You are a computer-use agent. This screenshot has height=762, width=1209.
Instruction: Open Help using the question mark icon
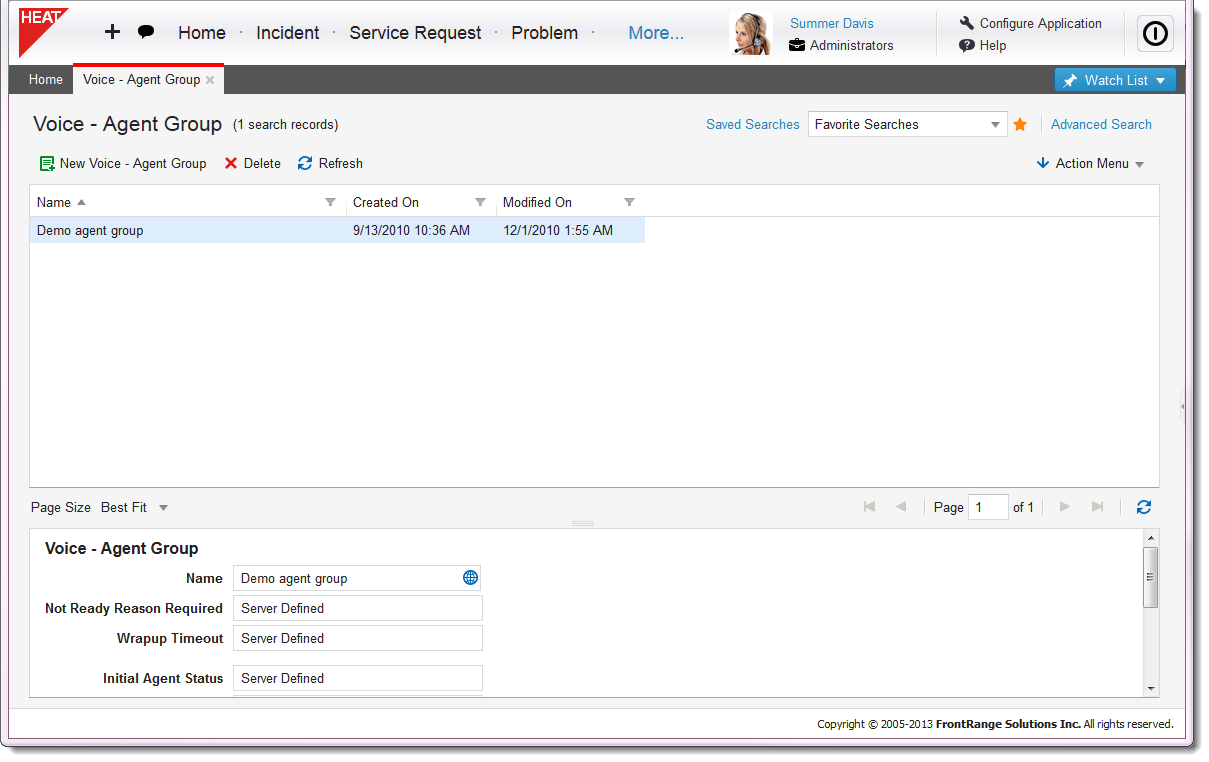pos(966,45)
